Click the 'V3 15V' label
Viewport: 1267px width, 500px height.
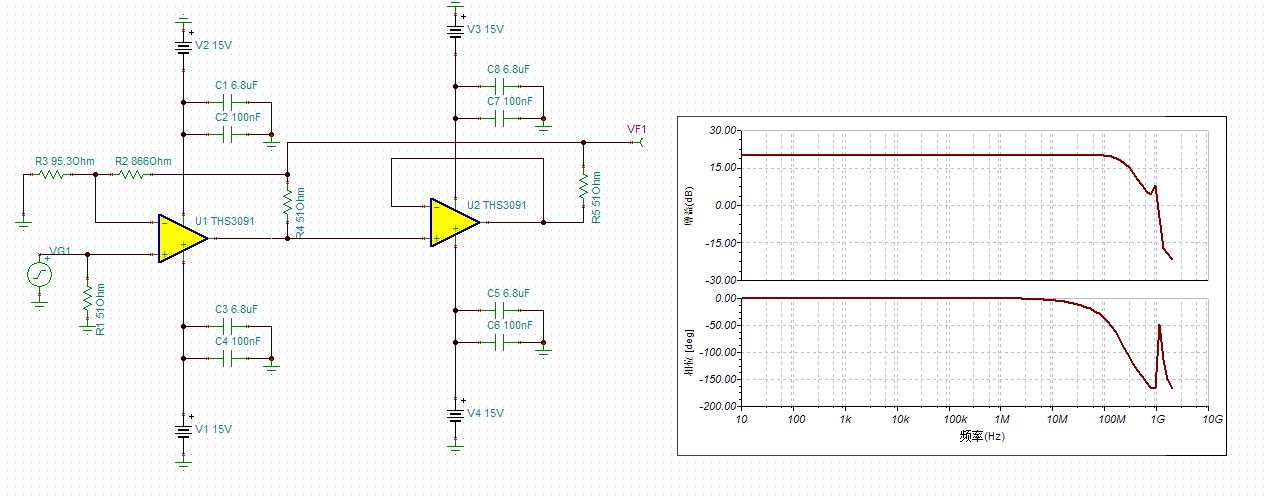(486, 29)
